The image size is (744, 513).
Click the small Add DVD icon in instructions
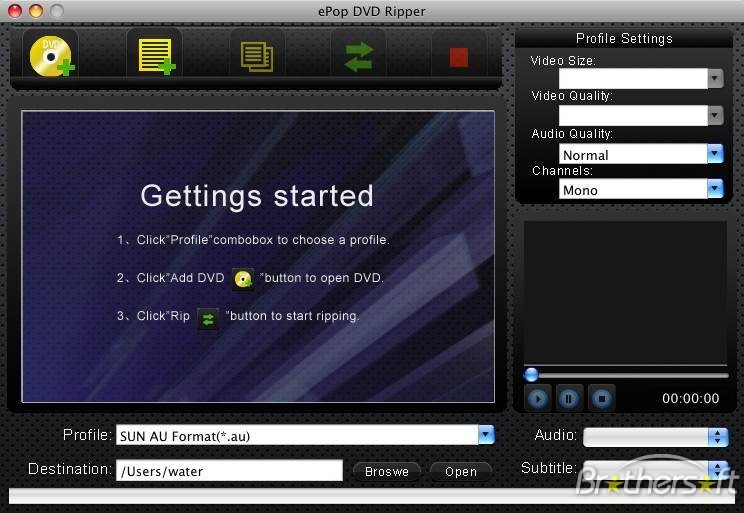tap(243, 279)
